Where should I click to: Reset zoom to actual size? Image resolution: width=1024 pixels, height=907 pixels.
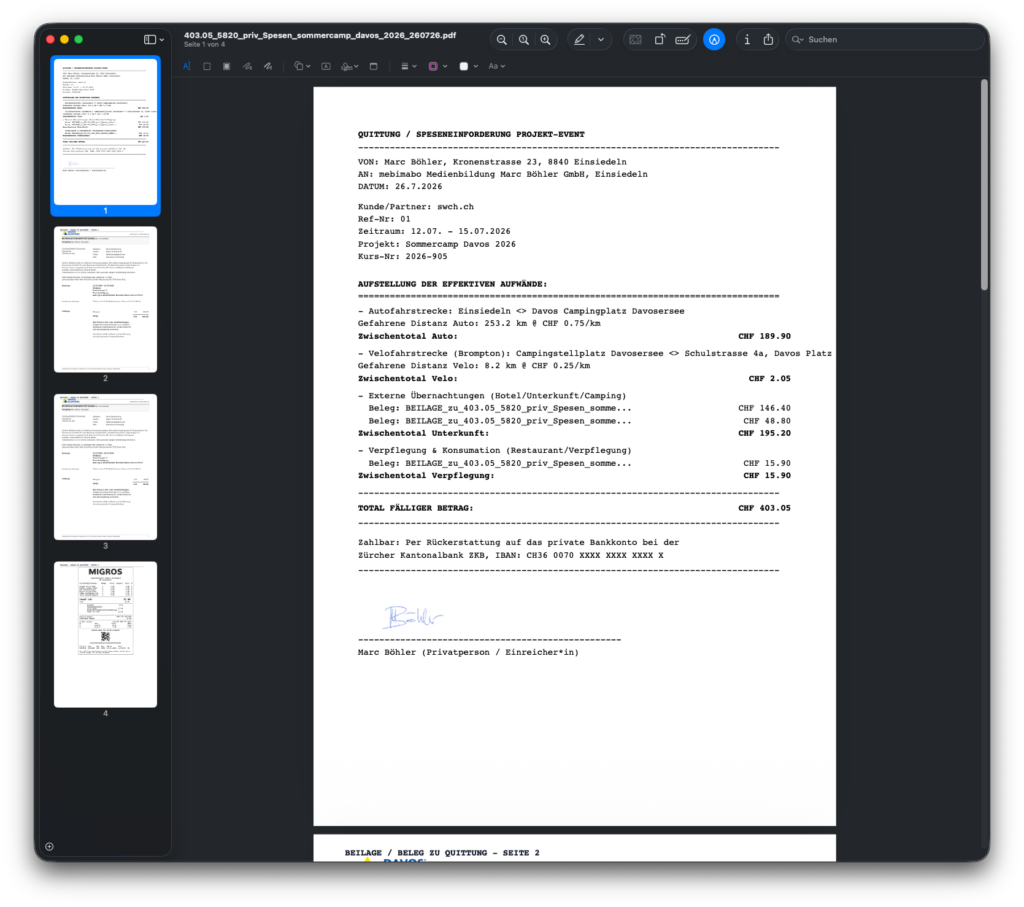(x=524, y=40)
